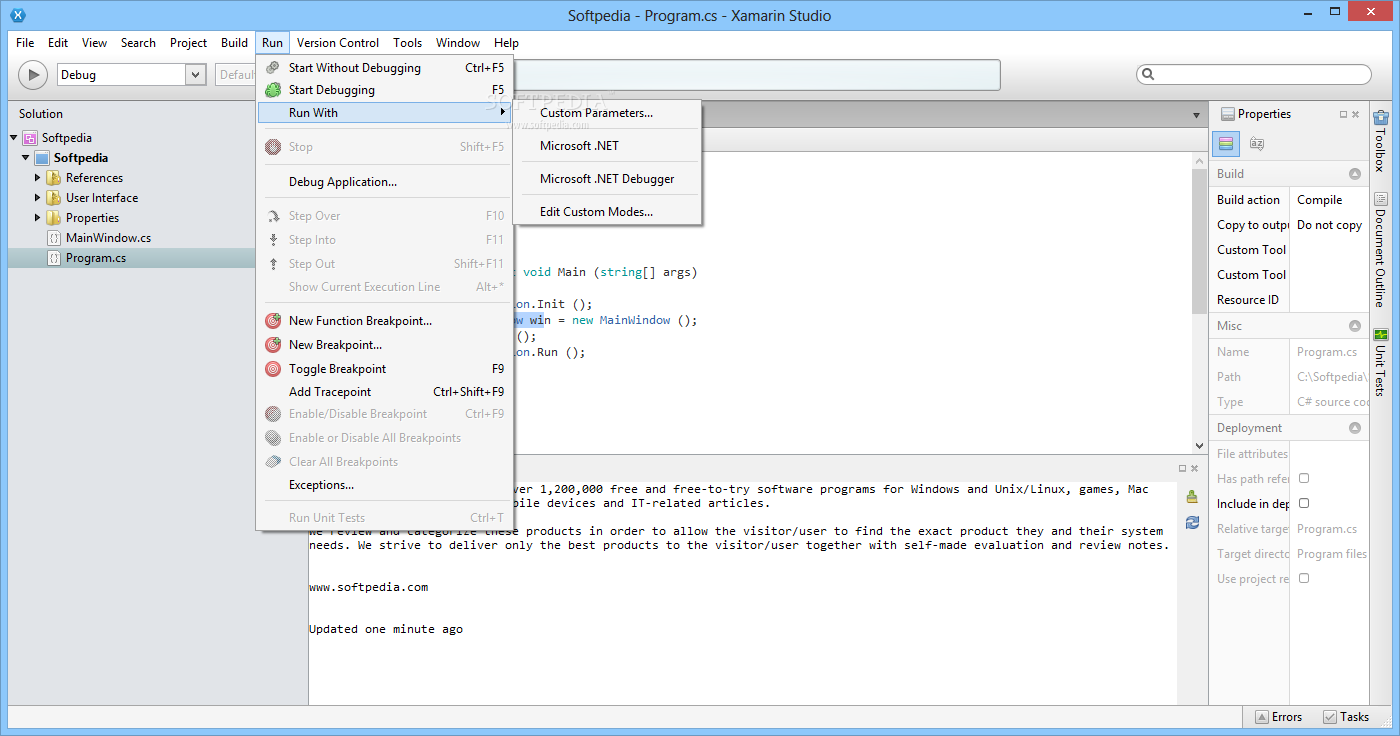Open the Help menu
This screenshot has height=736, width=1400.
pos(506,43)
